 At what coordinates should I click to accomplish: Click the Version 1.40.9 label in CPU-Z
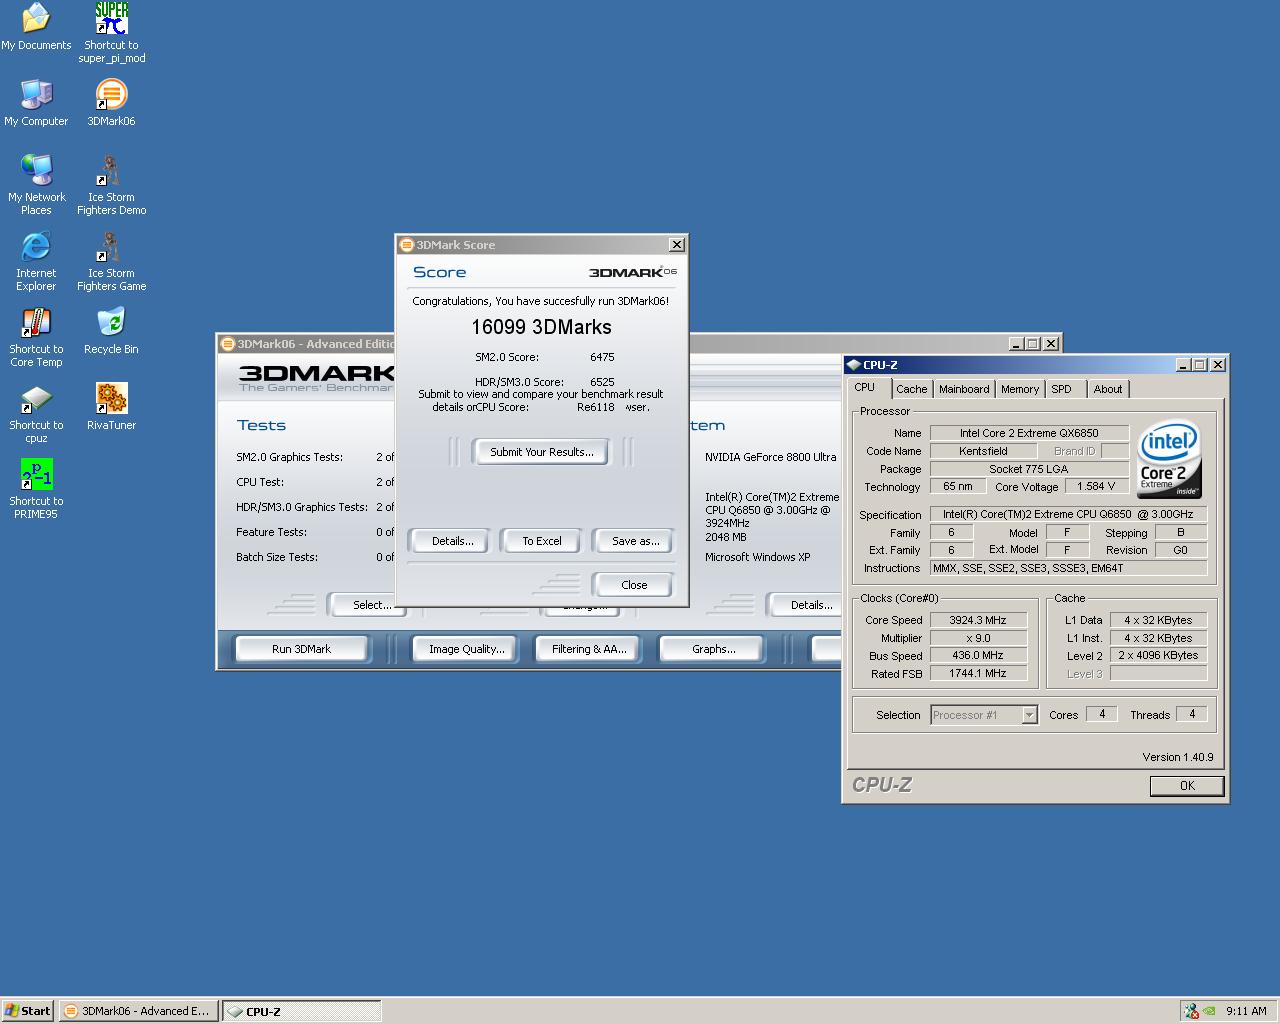(1178, 757)
